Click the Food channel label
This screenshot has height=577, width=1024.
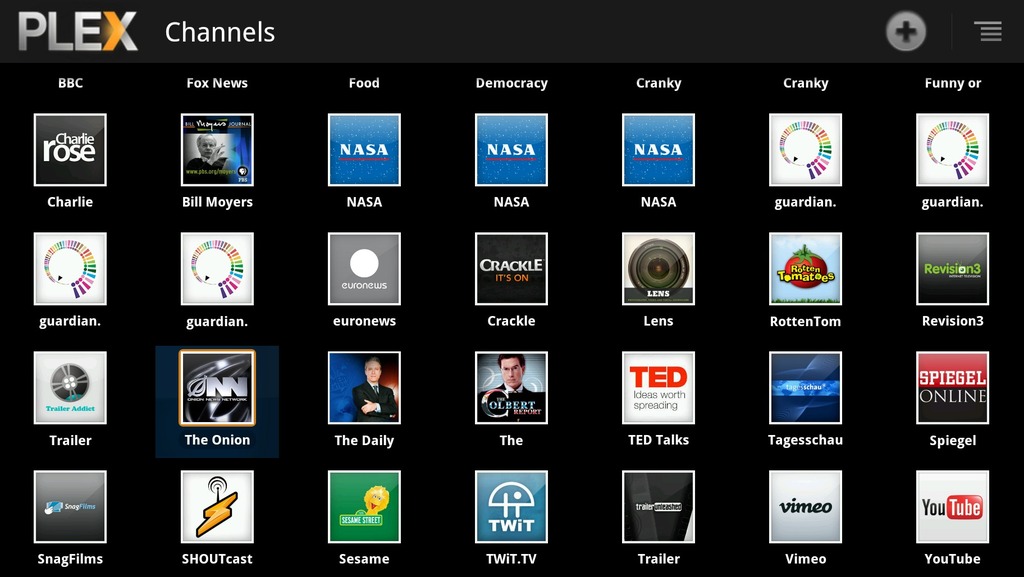364,83
